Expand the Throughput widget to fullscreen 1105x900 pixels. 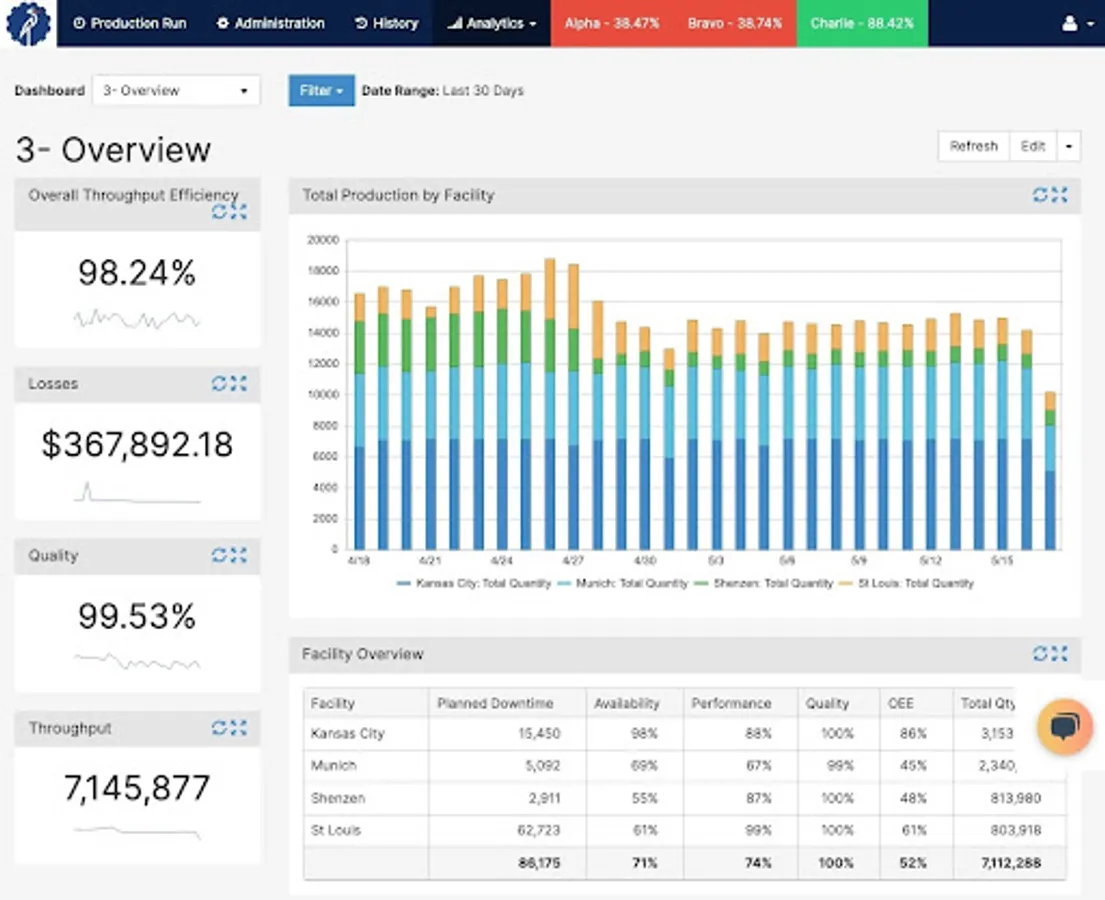238,728
